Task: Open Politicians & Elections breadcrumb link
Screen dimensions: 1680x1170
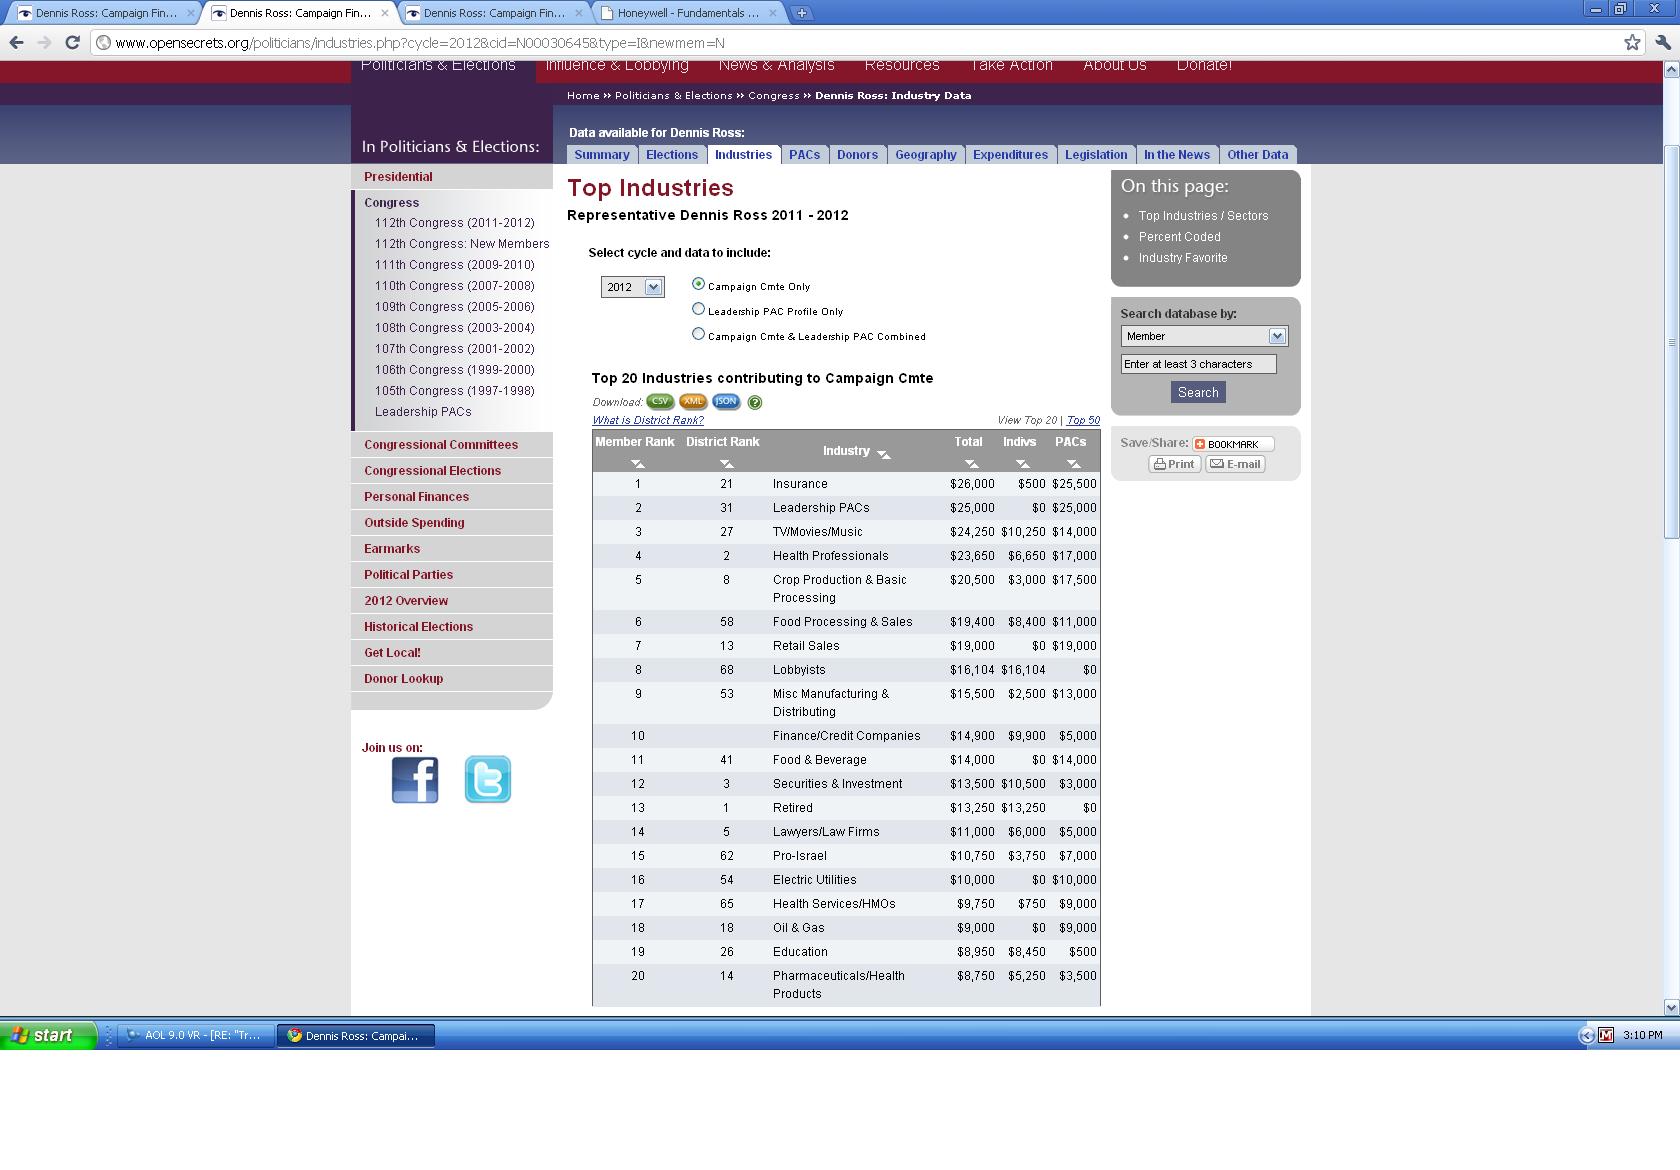Action: pyautogui.click(x=673, y=96)
